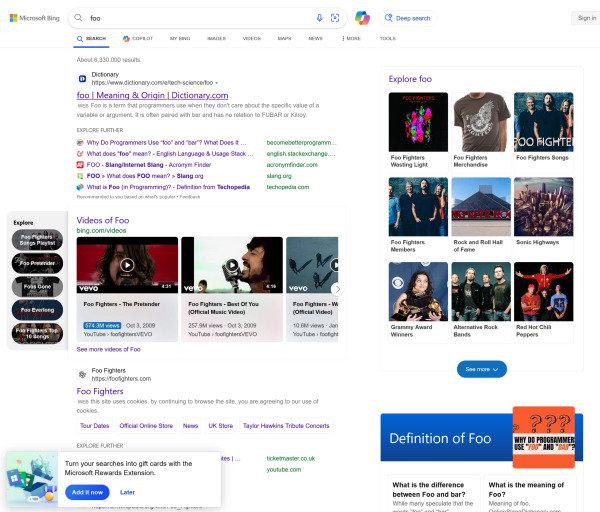Start voice search with microphone icon
Image resolution: width=600 pixels, height=512 pixels.
[x=320, y=18]
